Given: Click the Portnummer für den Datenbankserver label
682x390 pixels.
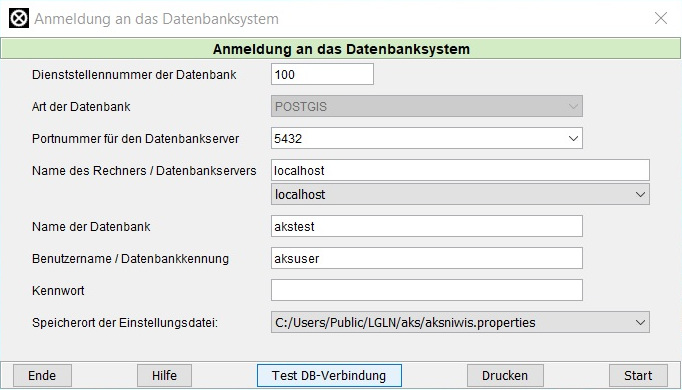Looking at the screenshot, I should pos(135,139).
